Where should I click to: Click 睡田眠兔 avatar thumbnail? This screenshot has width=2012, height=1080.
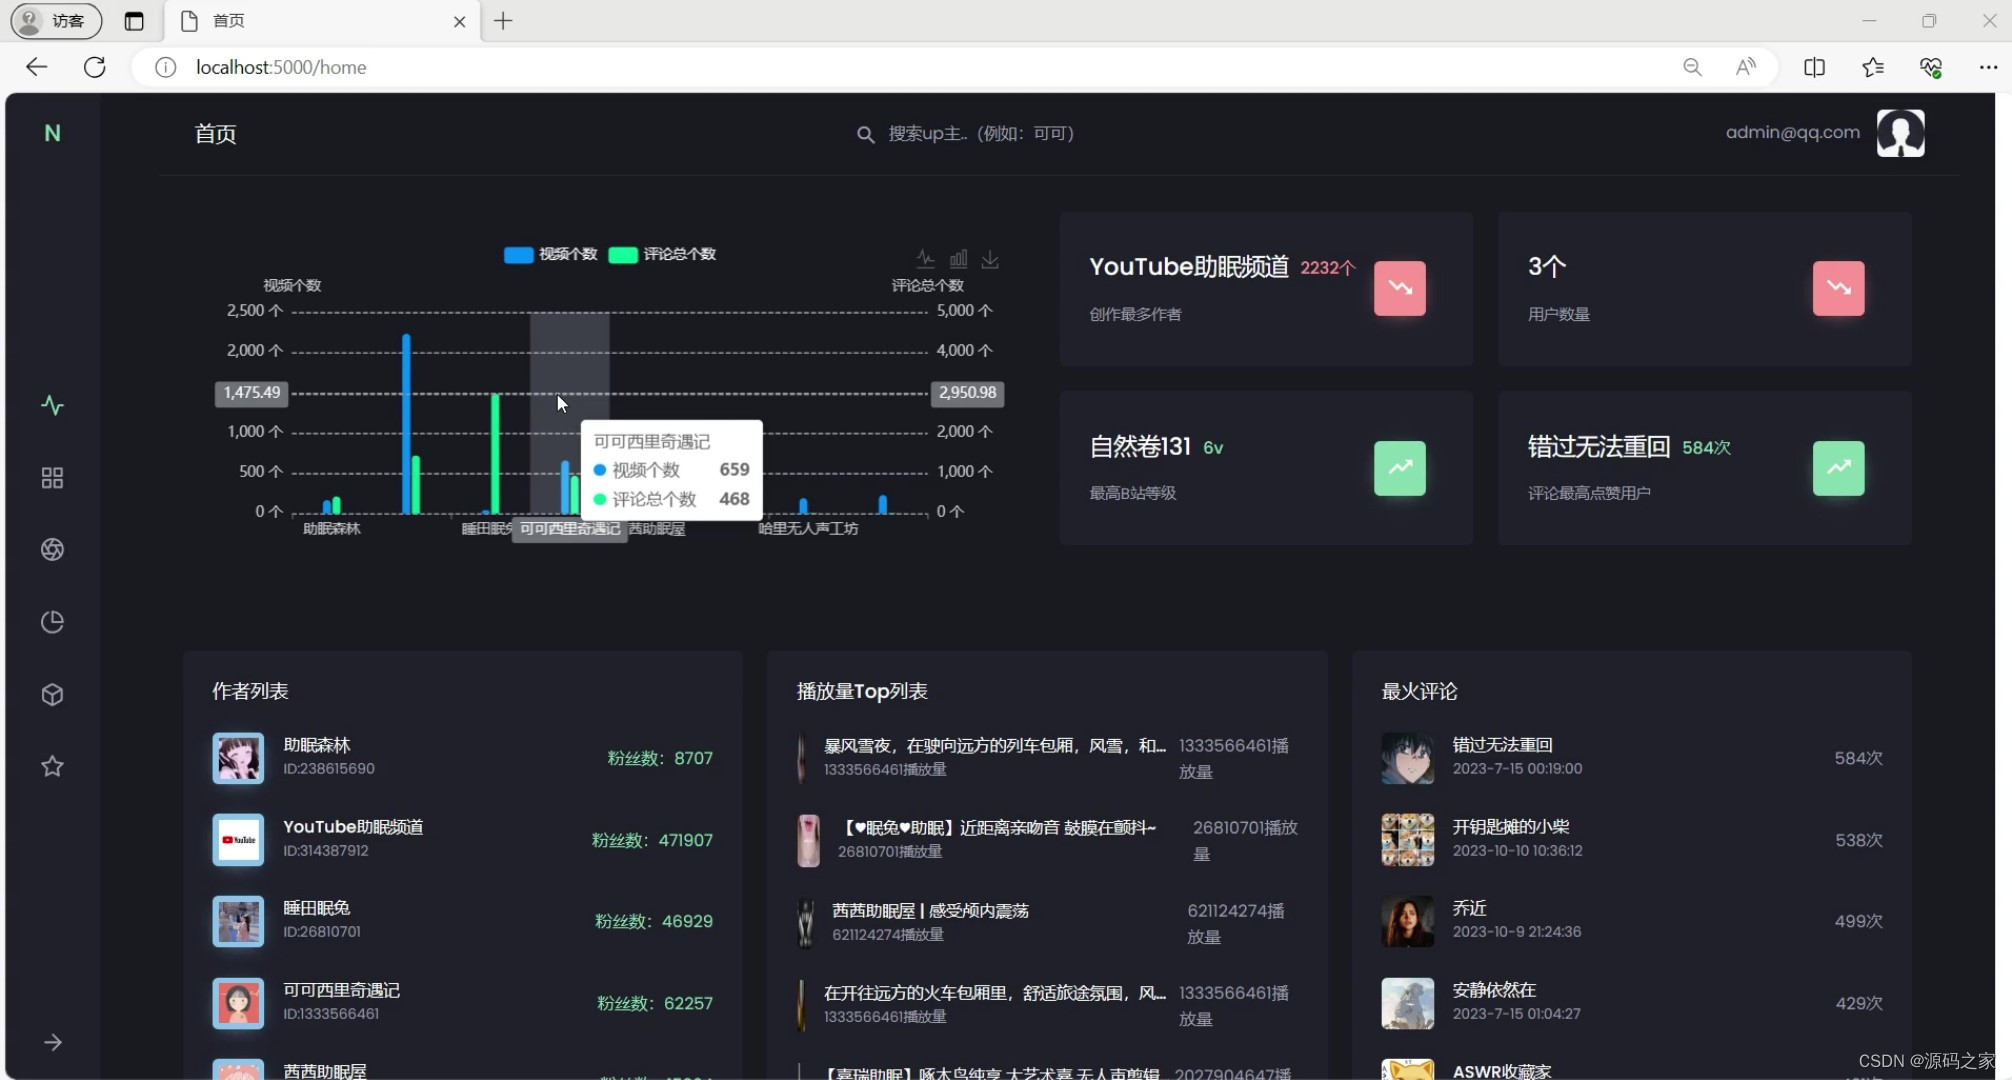[x=238, y=922]
